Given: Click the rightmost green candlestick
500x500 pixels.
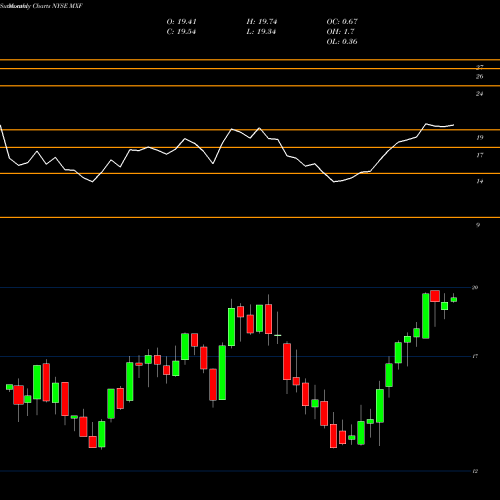Looking at the screenshot, I should coord(454,299).
